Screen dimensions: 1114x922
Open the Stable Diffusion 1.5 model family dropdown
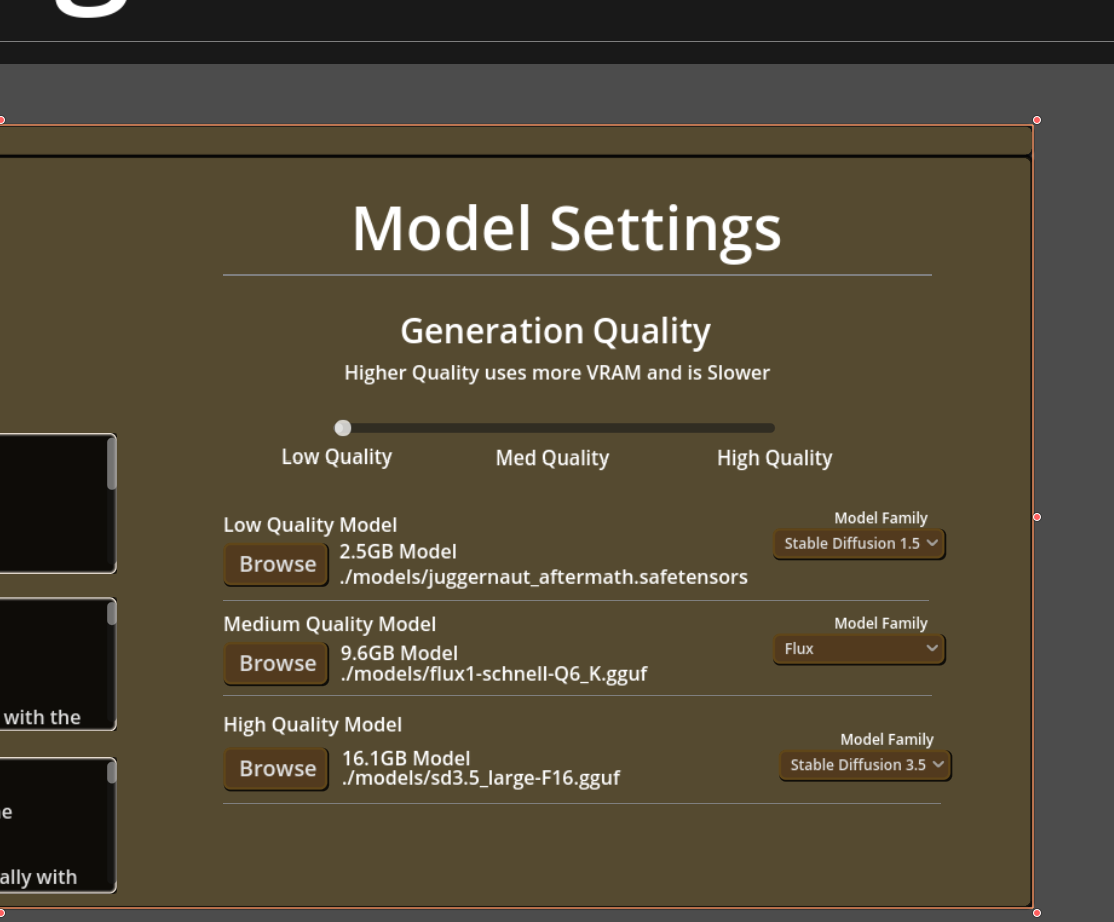point(859,543)
